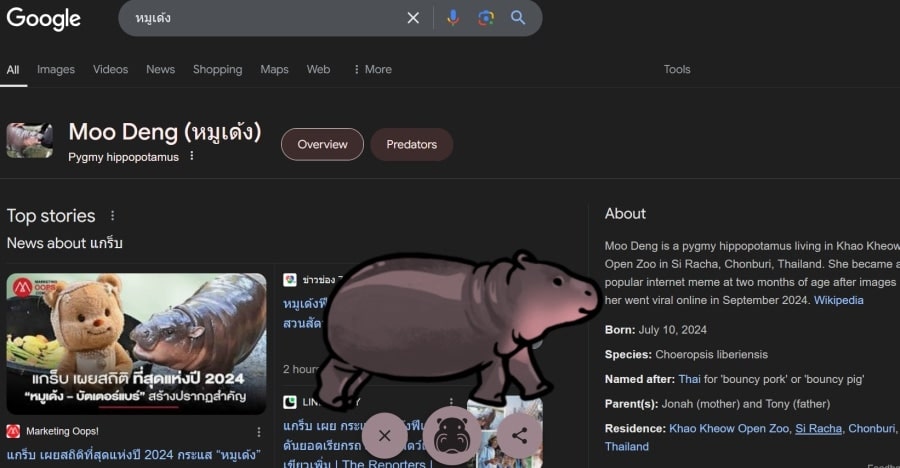The width and height of the screenshot is (900, 468).
Task: Open the Chonburi residence link
Action: coord(871,428)
